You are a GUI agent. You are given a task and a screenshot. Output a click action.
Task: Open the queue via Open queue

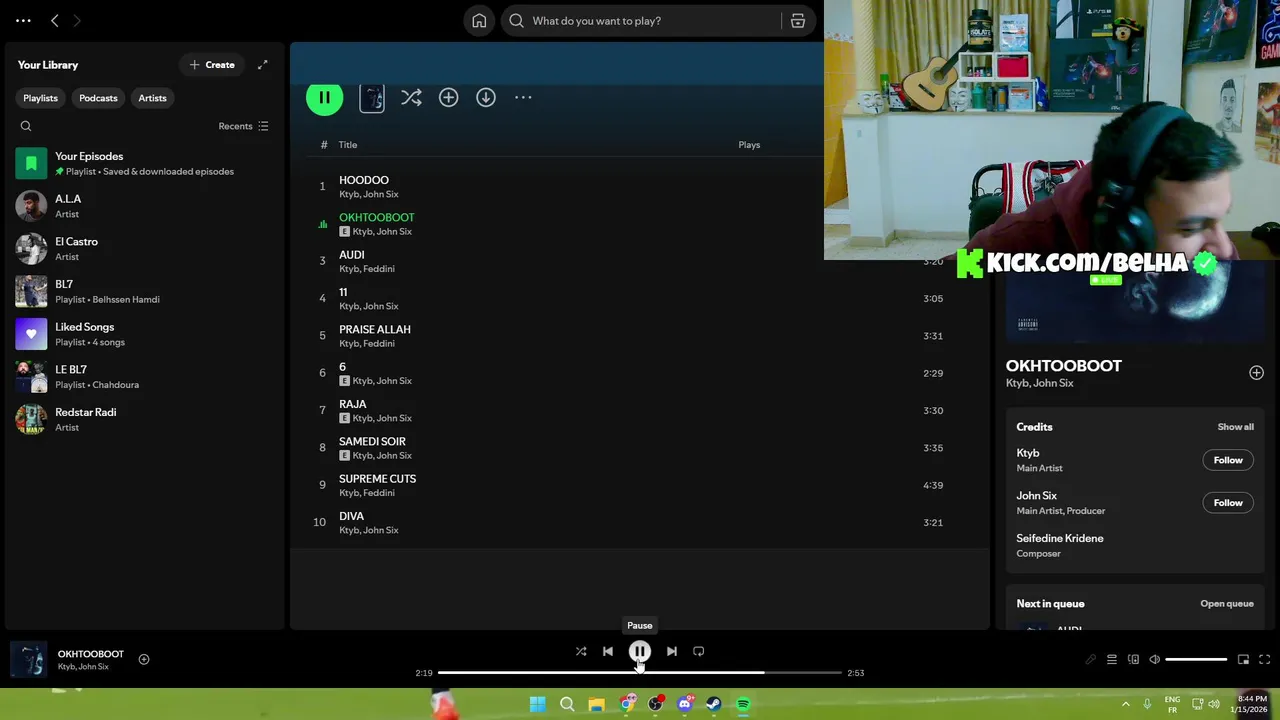[x=1226, y=604]
